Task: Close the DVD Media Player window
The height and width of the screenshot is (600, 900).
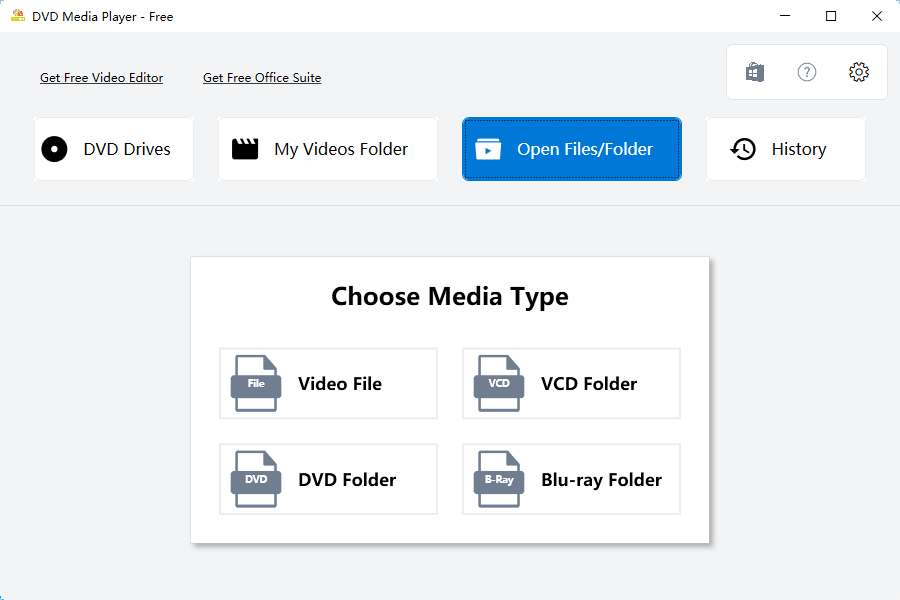Action: click(876, 16)
